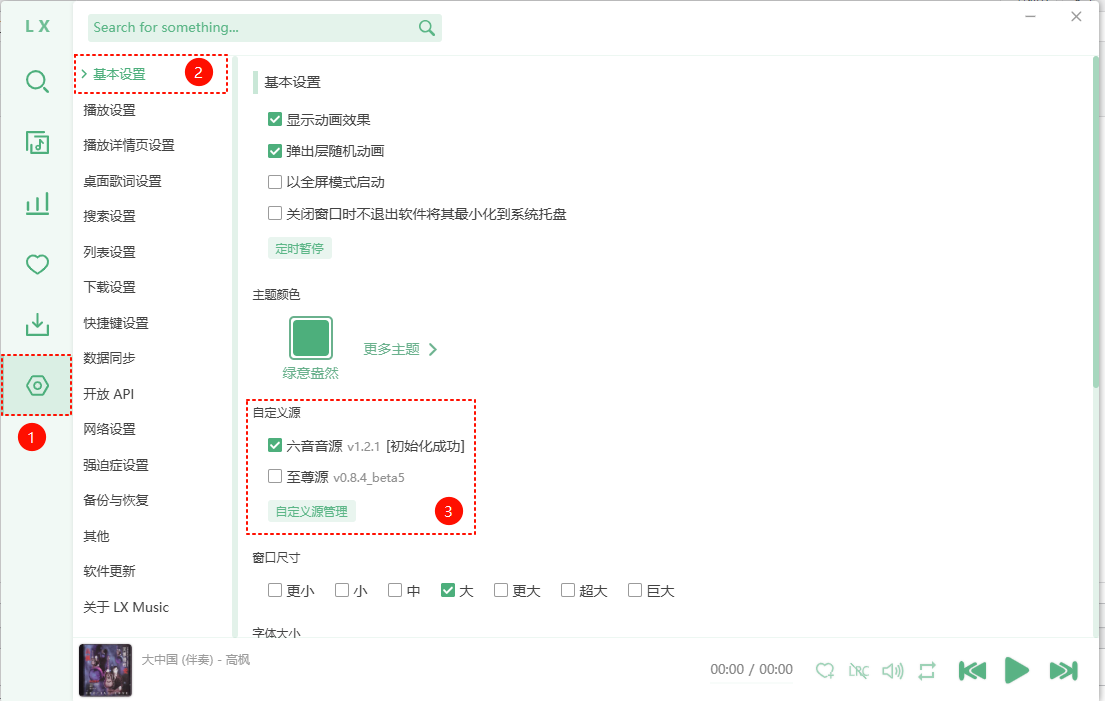Screen dimensions: 1105x701
Task: Go to 播放设置 settings section
Action: tap(110, 110)
